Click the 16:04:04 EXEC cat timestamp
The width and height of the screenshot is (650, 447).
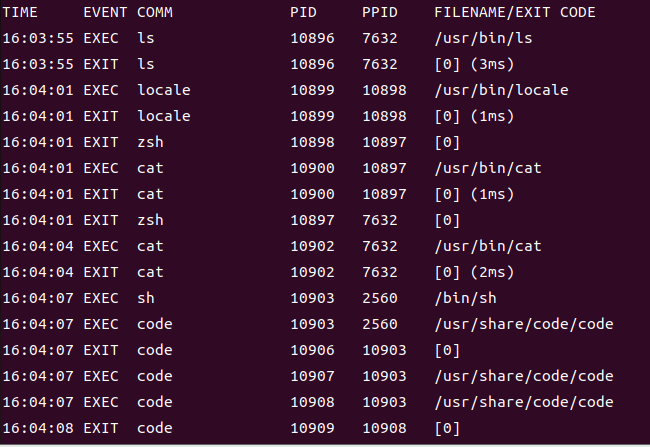(x=38, y=246)
